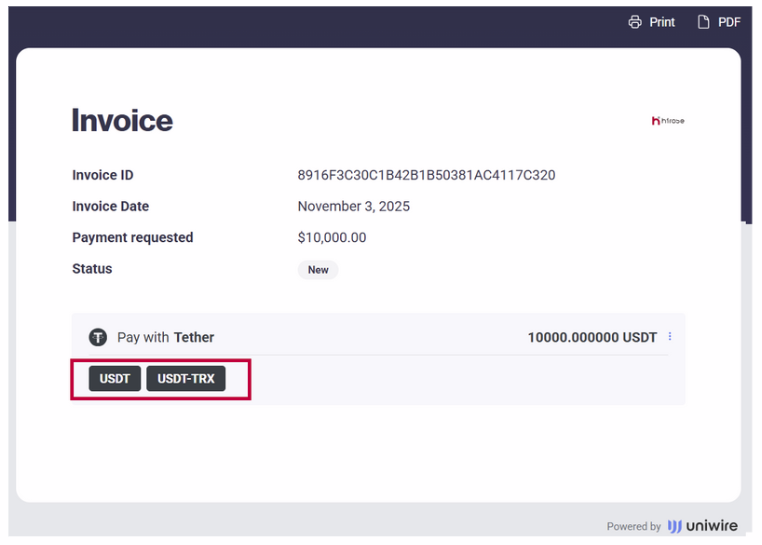Click the November 3, 2025 invoice date
The image size is (762, 545).
(353, 206)
